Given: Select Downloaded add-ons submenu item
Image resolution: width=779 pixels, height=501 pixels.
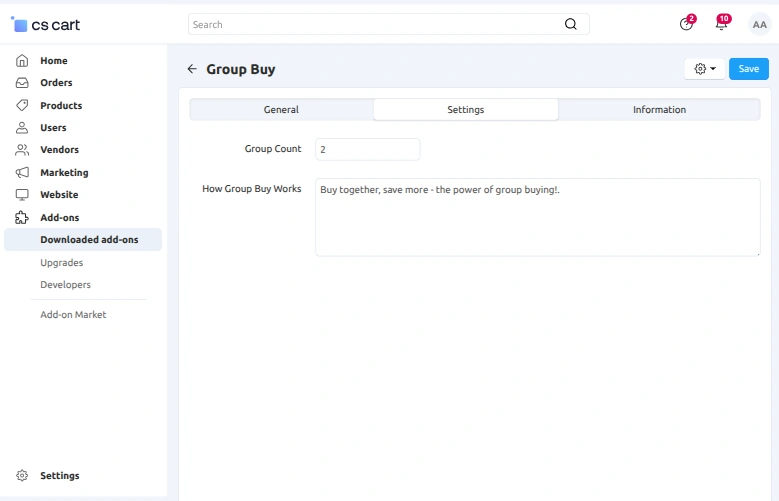Looking at the screenshot, I should pos(83,240).
